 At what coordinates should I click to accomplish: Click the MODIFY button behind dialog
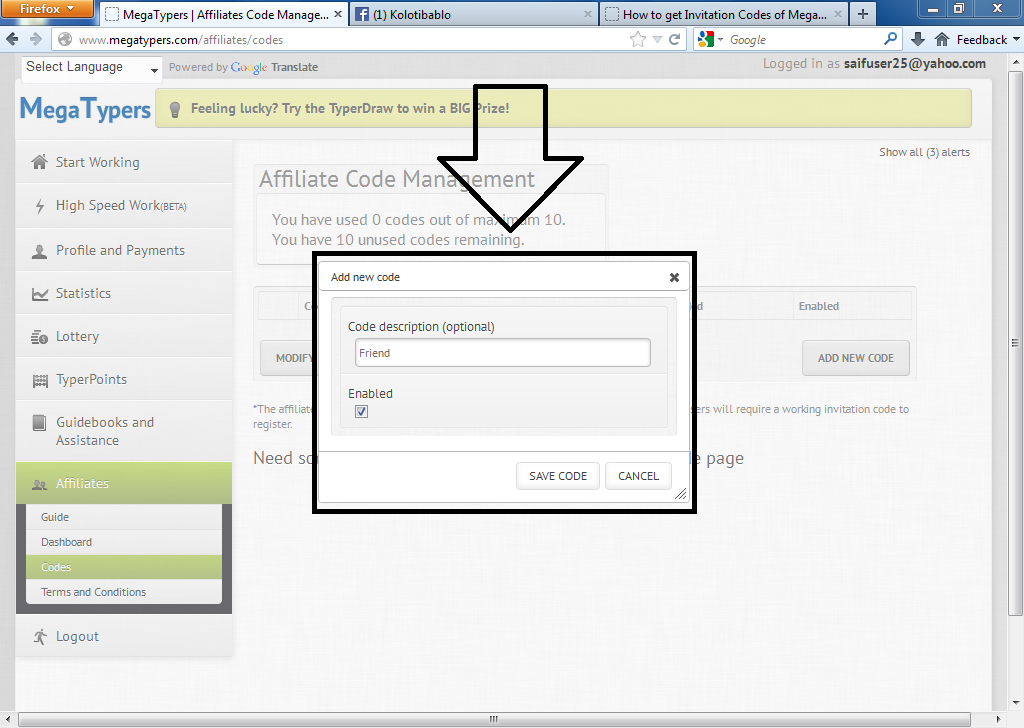pos(287,358)
